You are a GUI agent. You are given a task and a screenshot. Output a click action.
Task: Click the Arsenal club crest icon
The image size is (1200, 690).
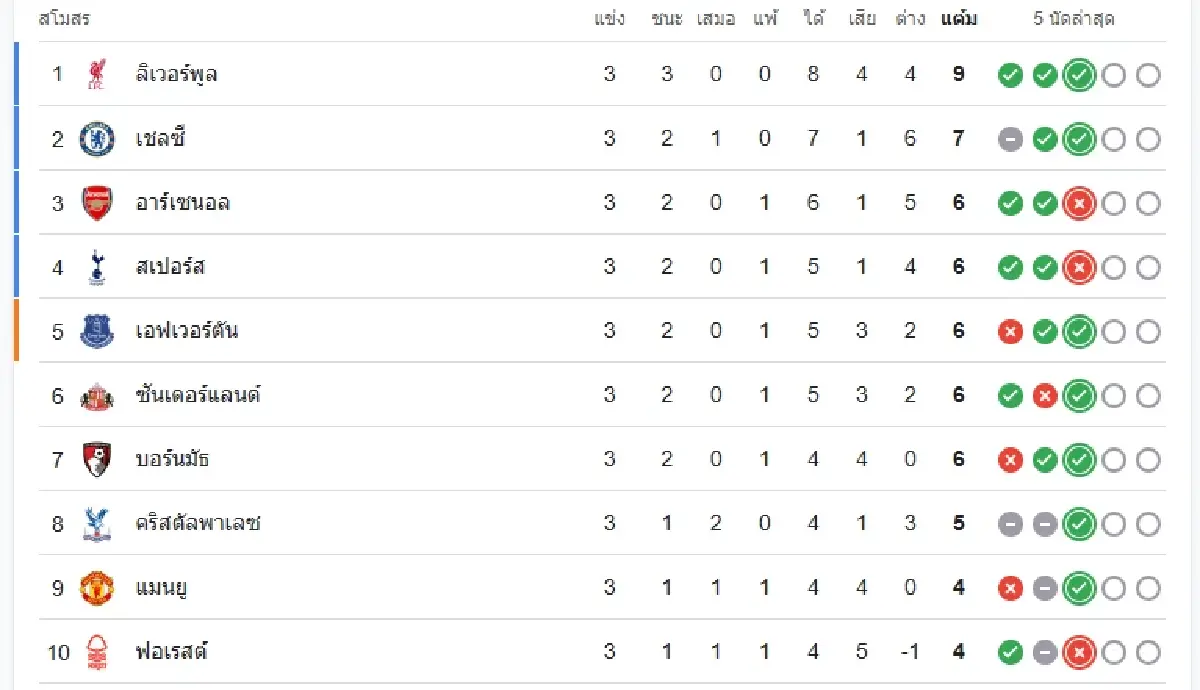point(97,203)
